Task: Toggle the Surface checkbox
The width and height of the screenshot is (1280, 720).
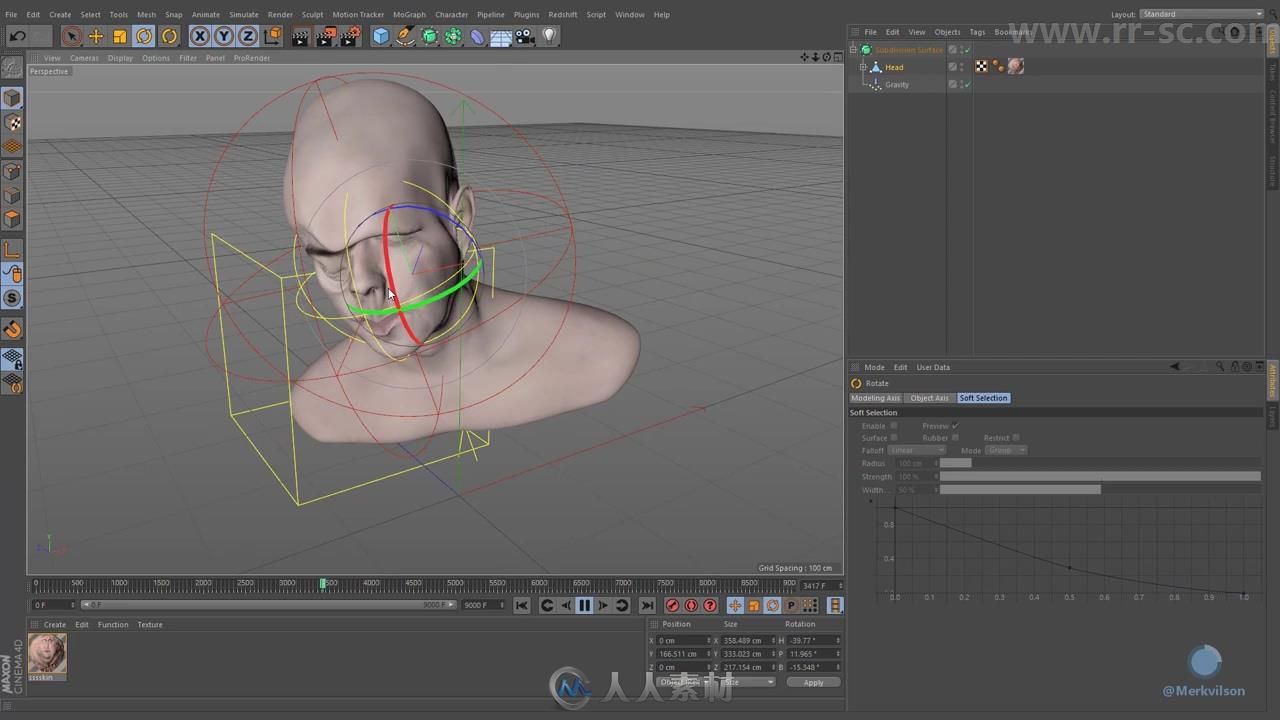Action: (894, 438)
